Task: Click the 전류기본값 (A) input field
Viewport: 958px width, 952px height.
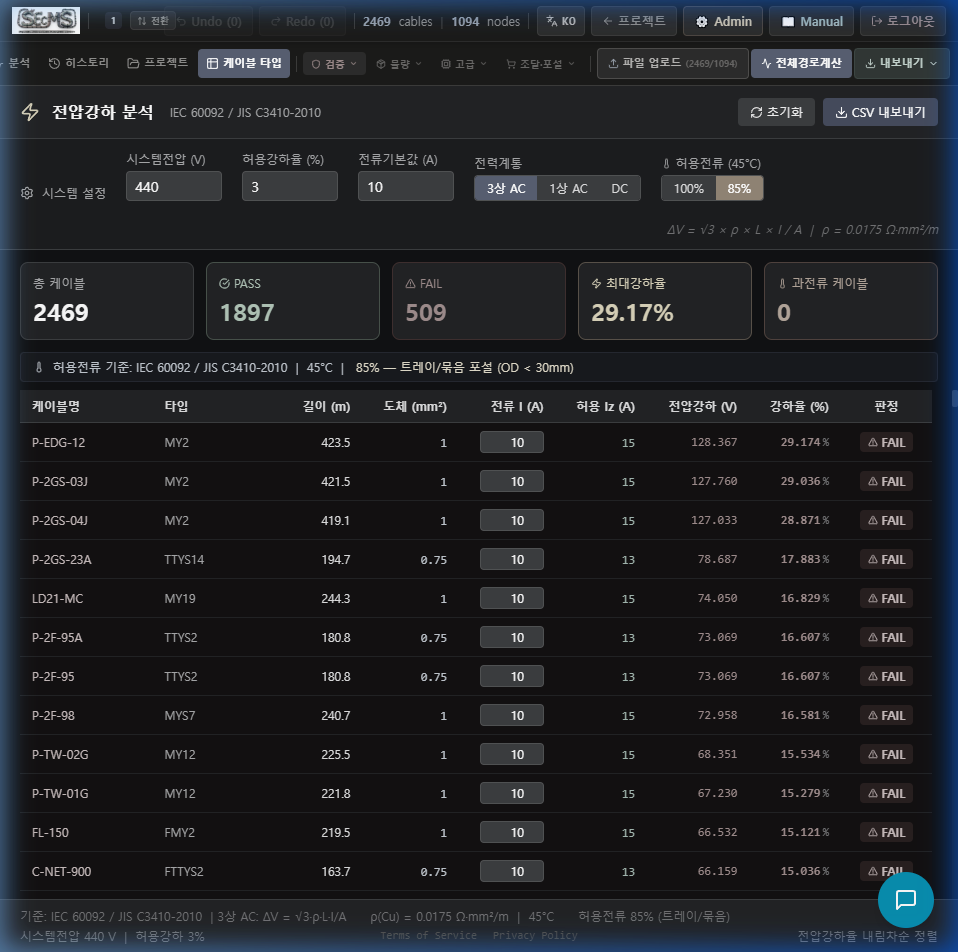Action: coord(406,186)
